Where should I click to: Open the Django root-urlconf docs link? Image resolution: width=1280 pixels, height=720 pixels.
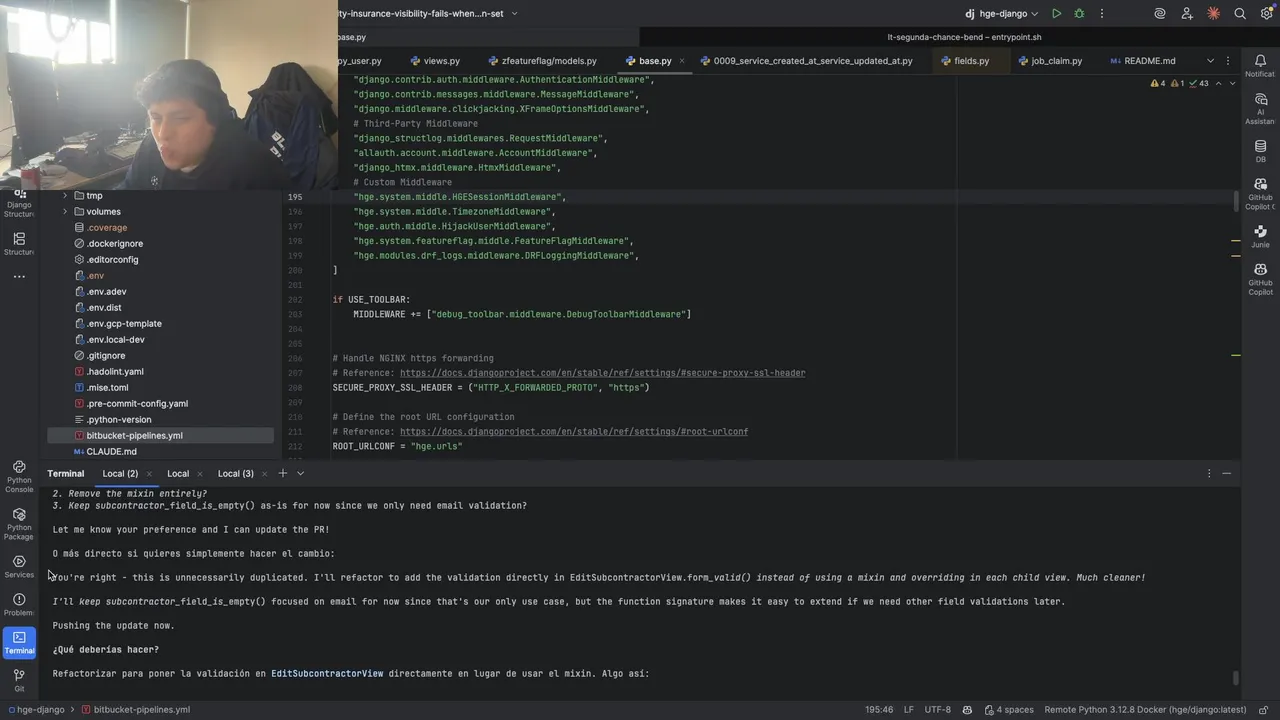[x=574, y=432]
